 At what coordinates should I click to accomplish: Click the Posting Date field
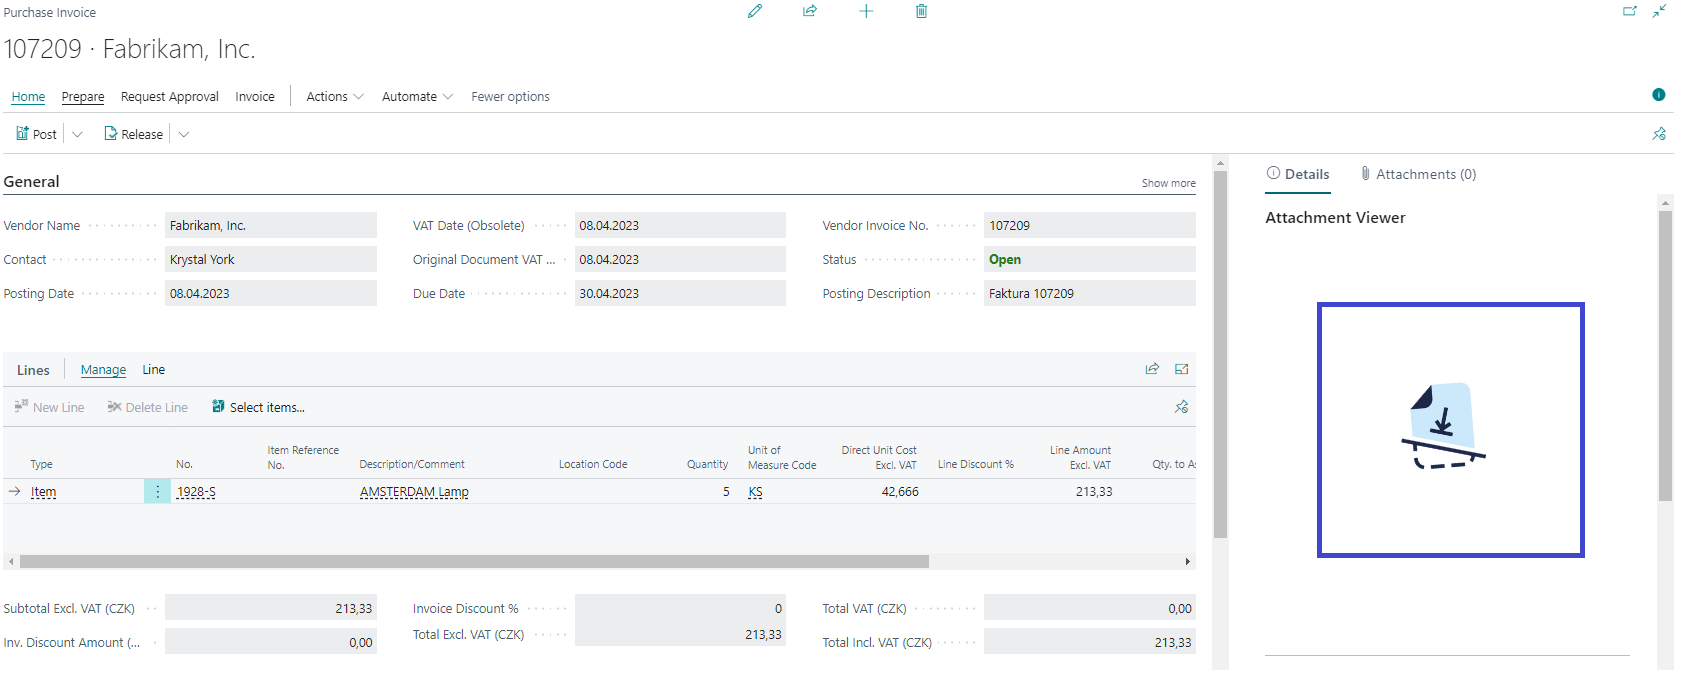pos(270,294)
